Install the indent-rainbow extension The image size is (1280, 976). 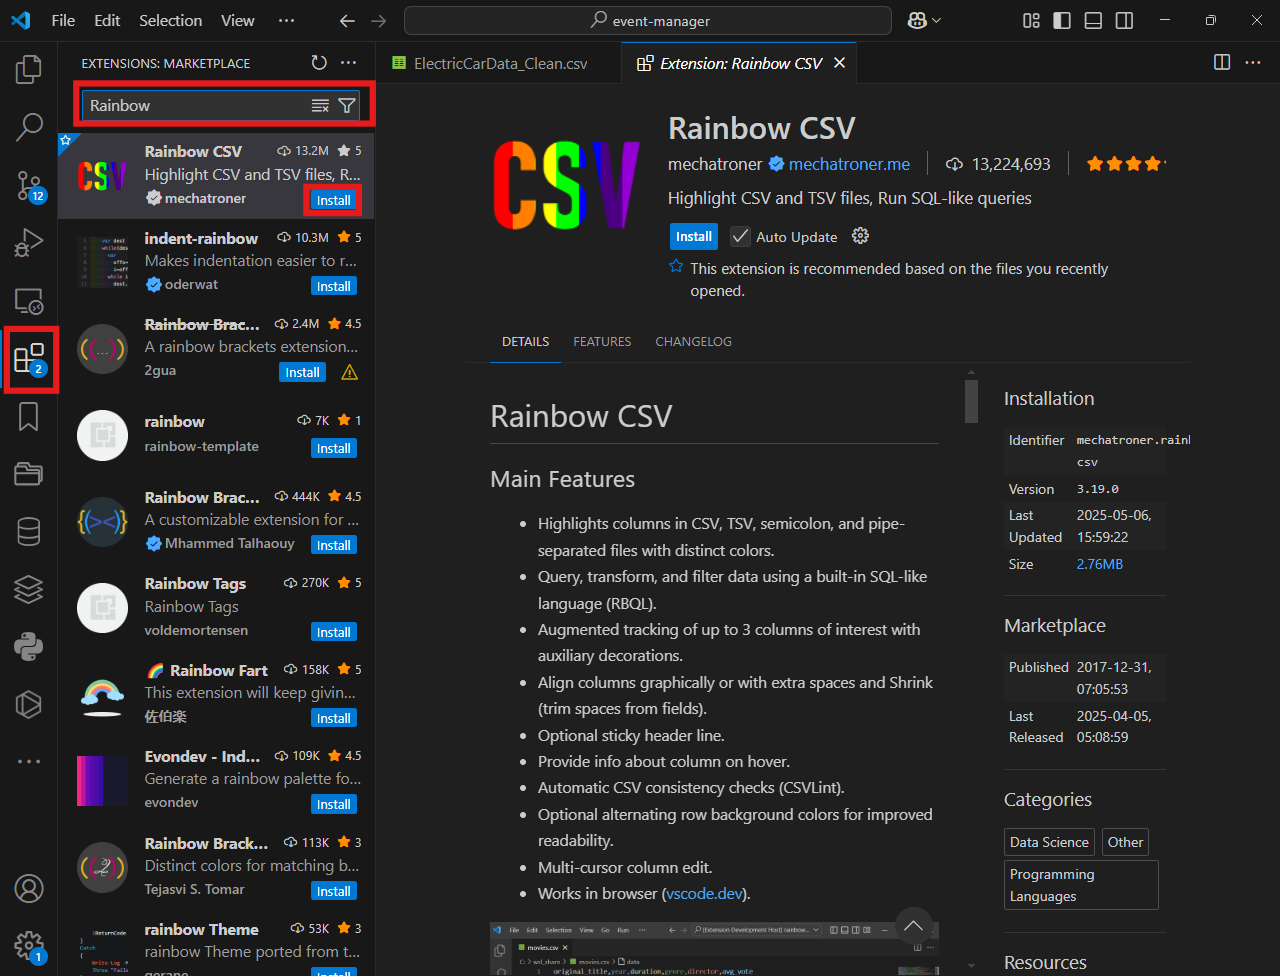pyautogui.click(x=333, y=286)
